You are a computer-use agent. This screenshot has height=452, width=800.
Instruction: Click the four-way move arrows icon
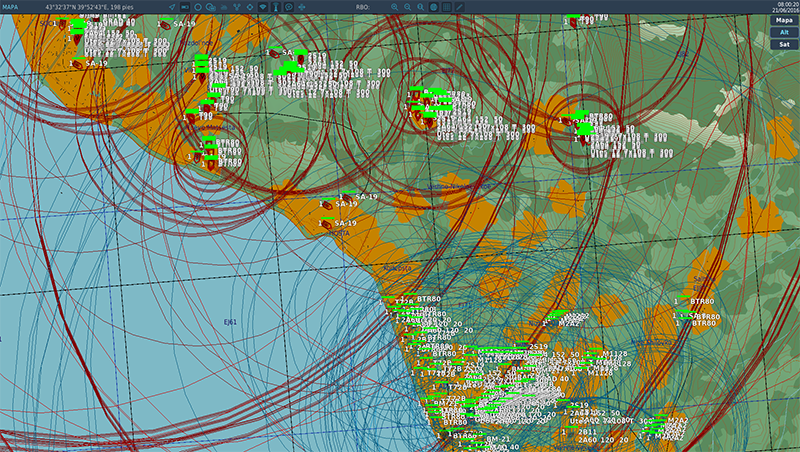pos(302,7)
